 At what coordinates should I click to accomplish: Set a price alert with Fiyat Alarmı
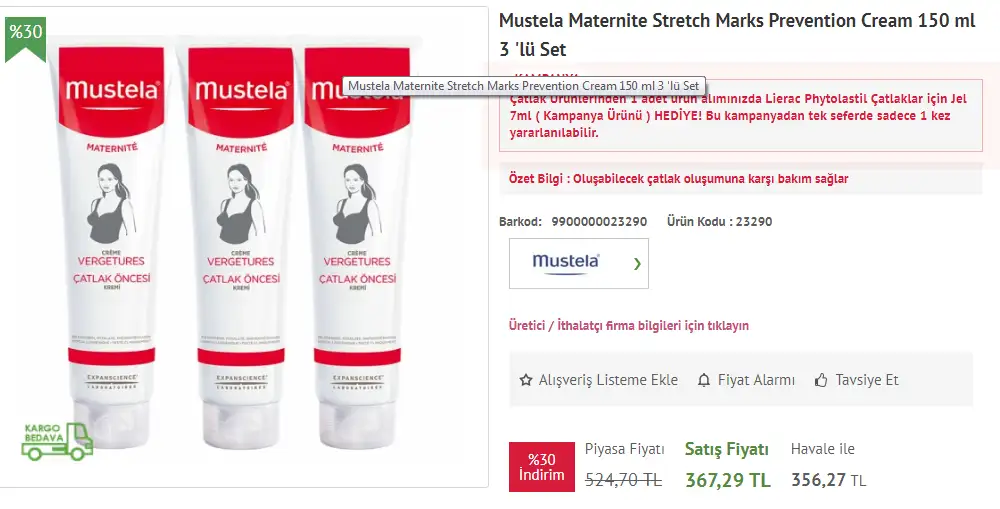click(756, 380)
